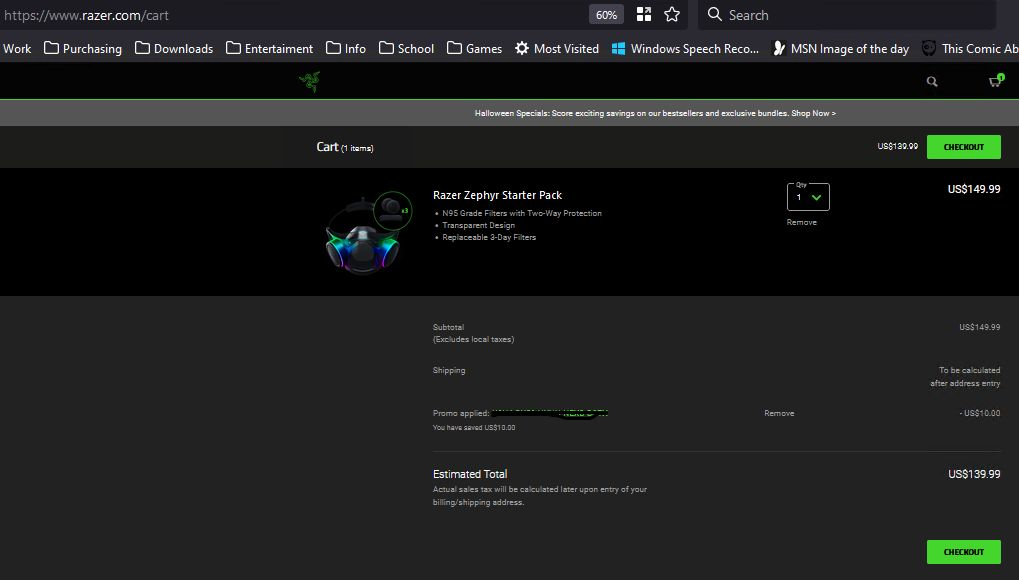The width and height of the screenshot is (1019, 580).
Task: Click the top green CHECKOUT button
Action: pos(963,147)
